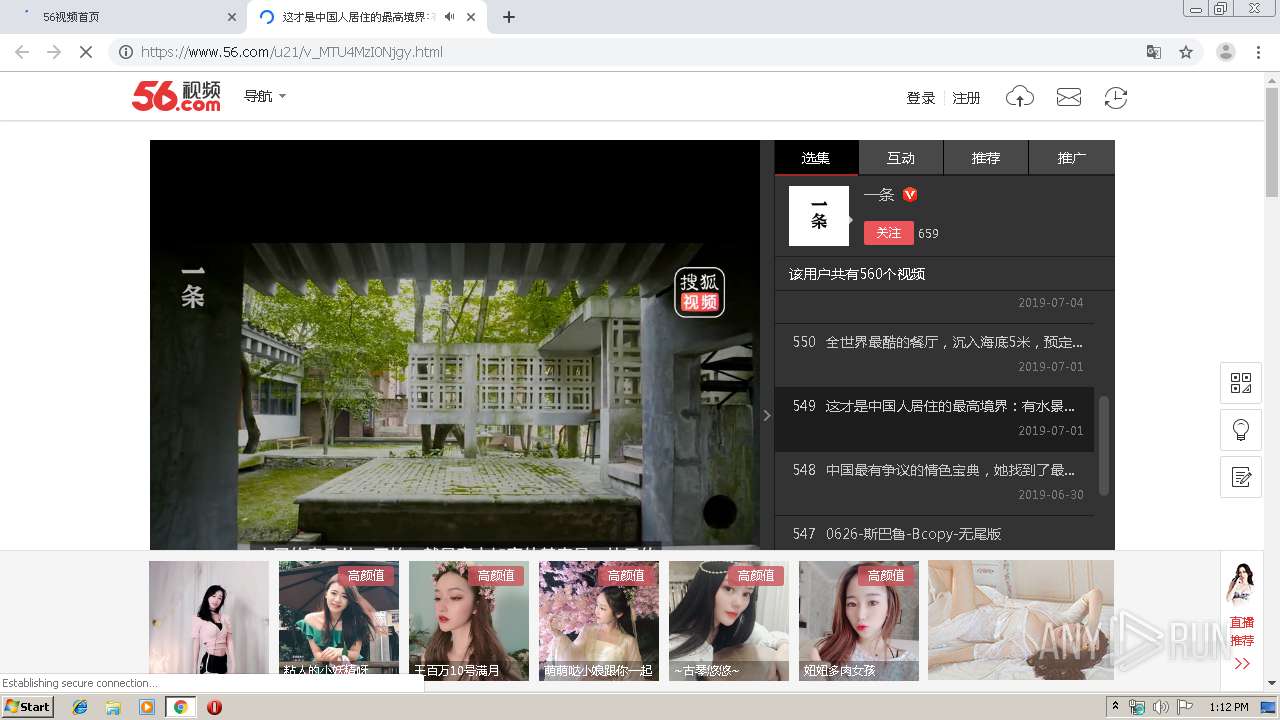This screenshot has width=1280, height=720.
Task: Show hidden system tray icons
Action: (1115, 707)
